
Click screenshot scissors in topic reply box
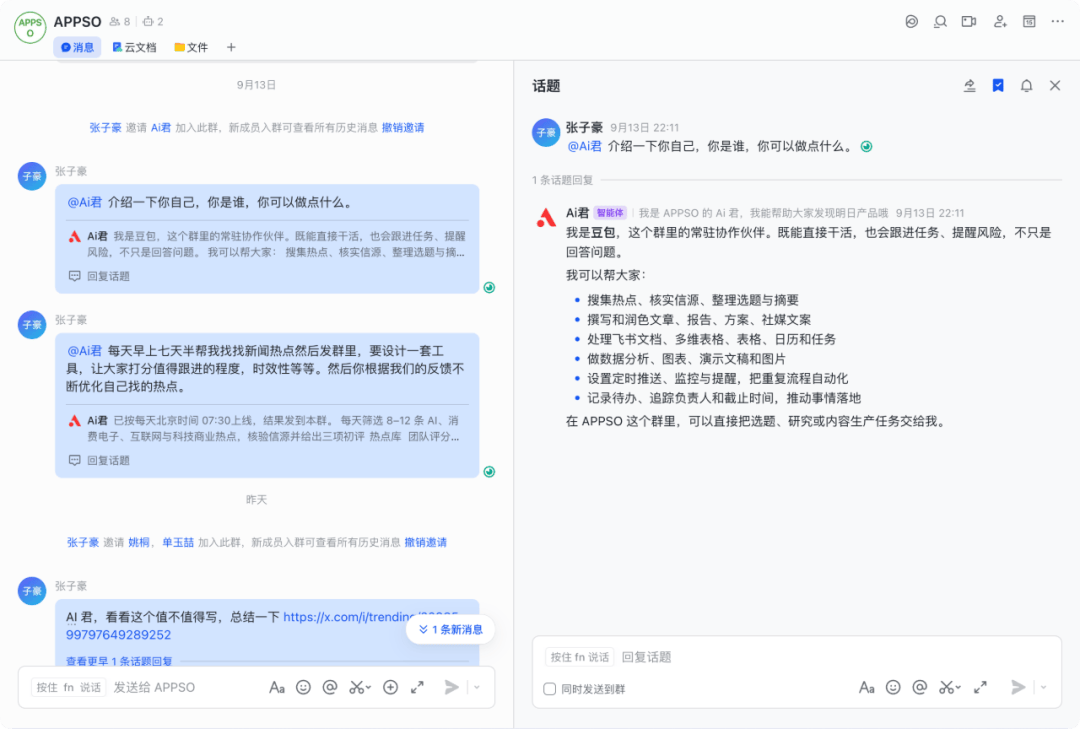(946, 687)
